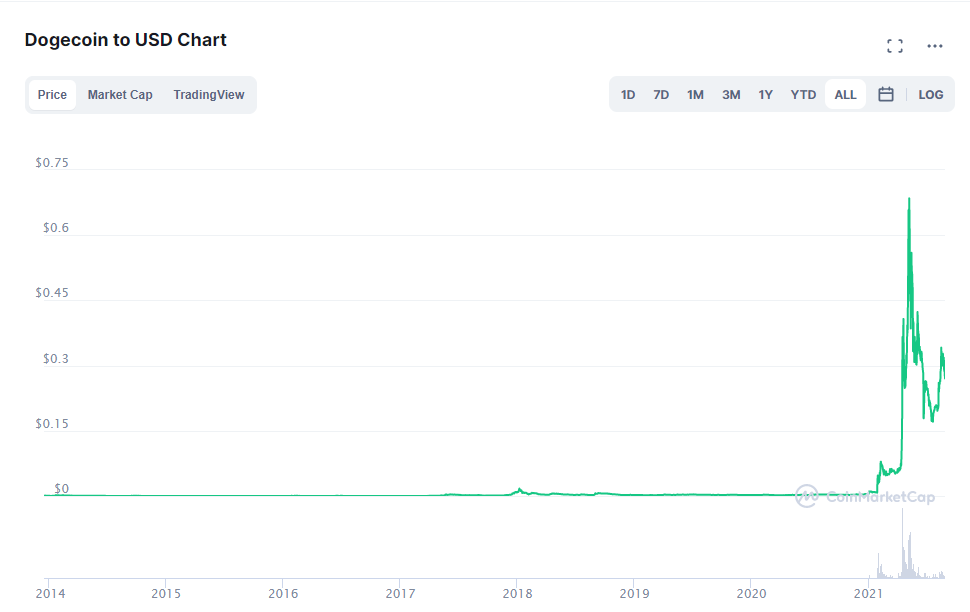Screen dimensions: 970x612
Task: Click the Dogecoin to USD Chart title
Action: pos(126,40)
